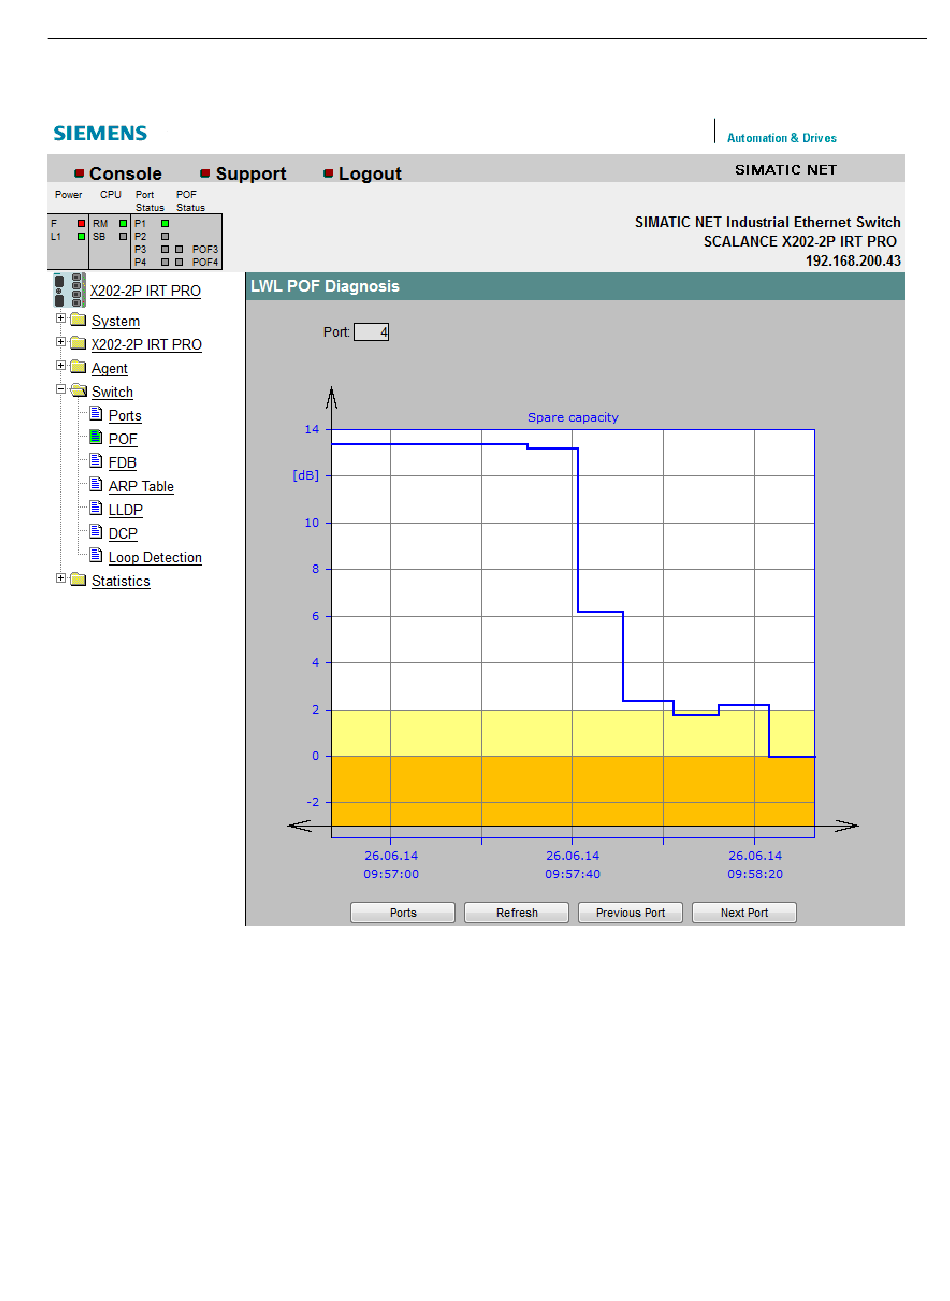Open the LLDP link
This screenshot has width=950, height=1301.
(126, 510)
